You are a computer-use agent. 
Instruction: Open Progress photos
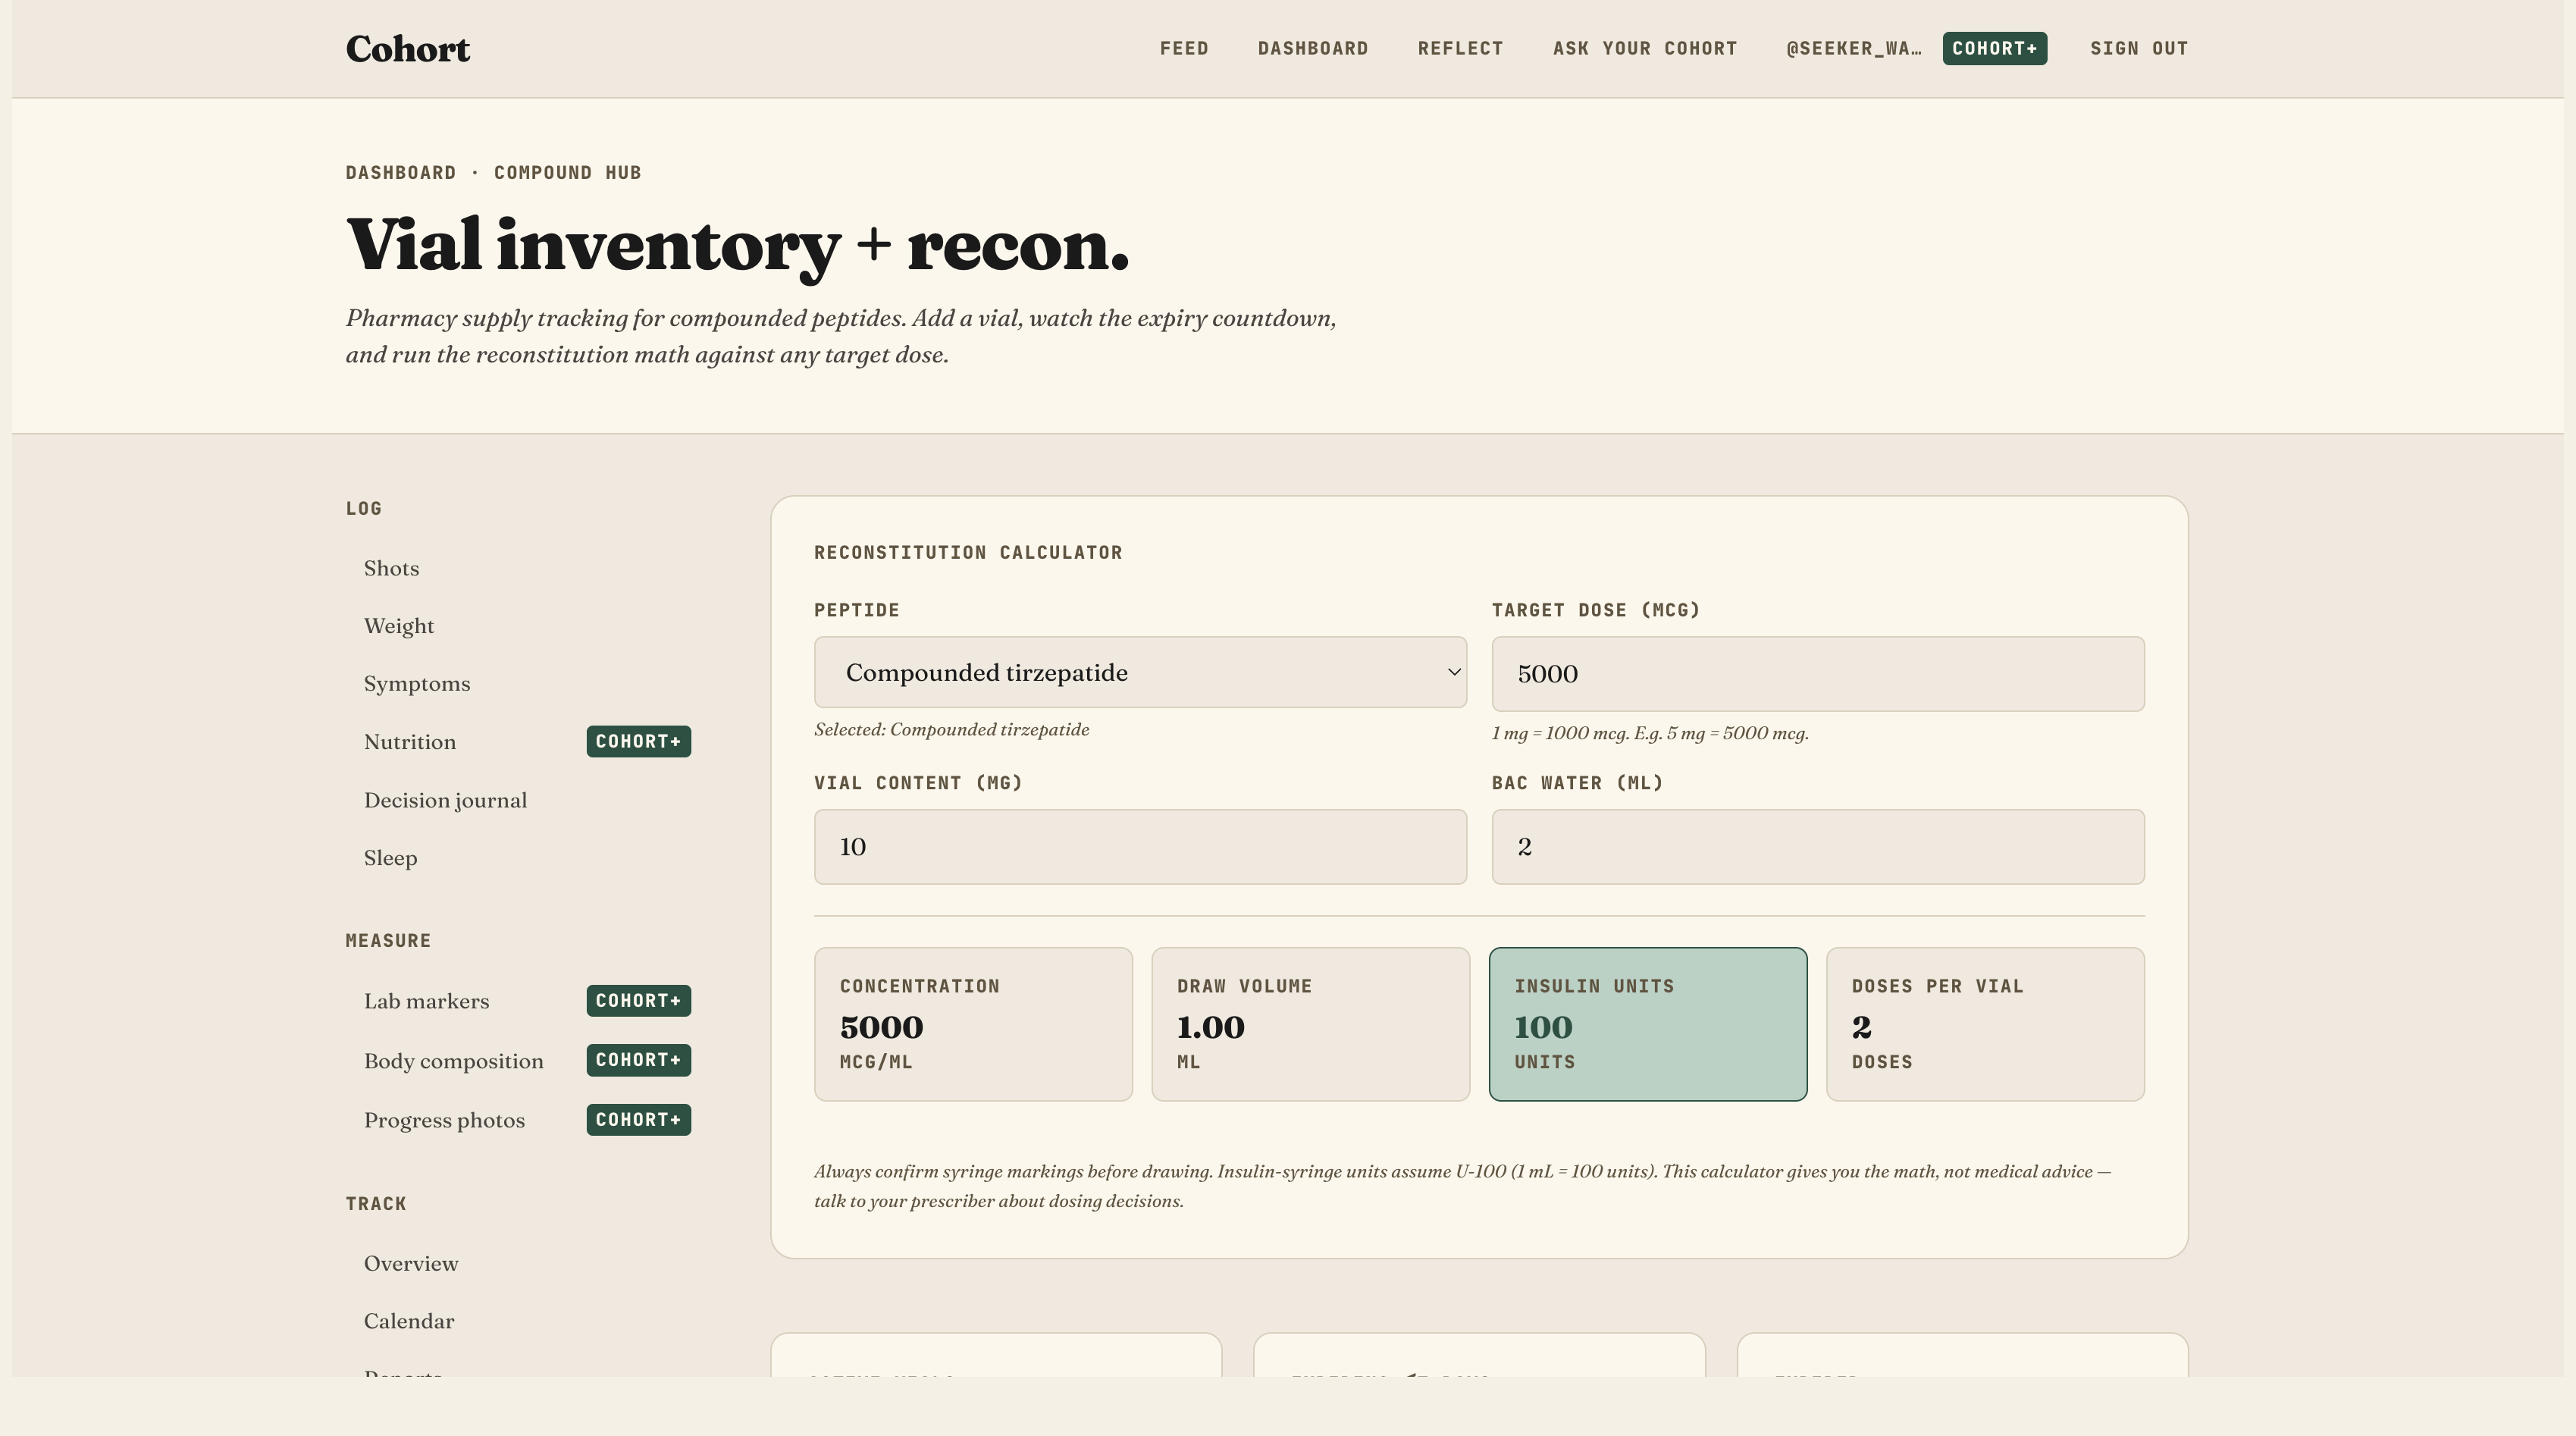click(x=444, y=1120)
